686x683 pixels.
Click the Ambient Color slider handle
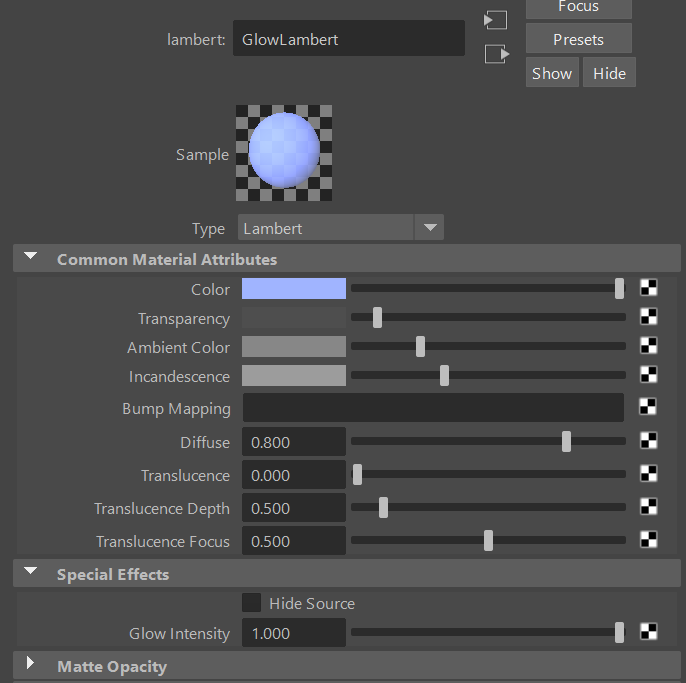pyautogui.click(x=420, y=346)
